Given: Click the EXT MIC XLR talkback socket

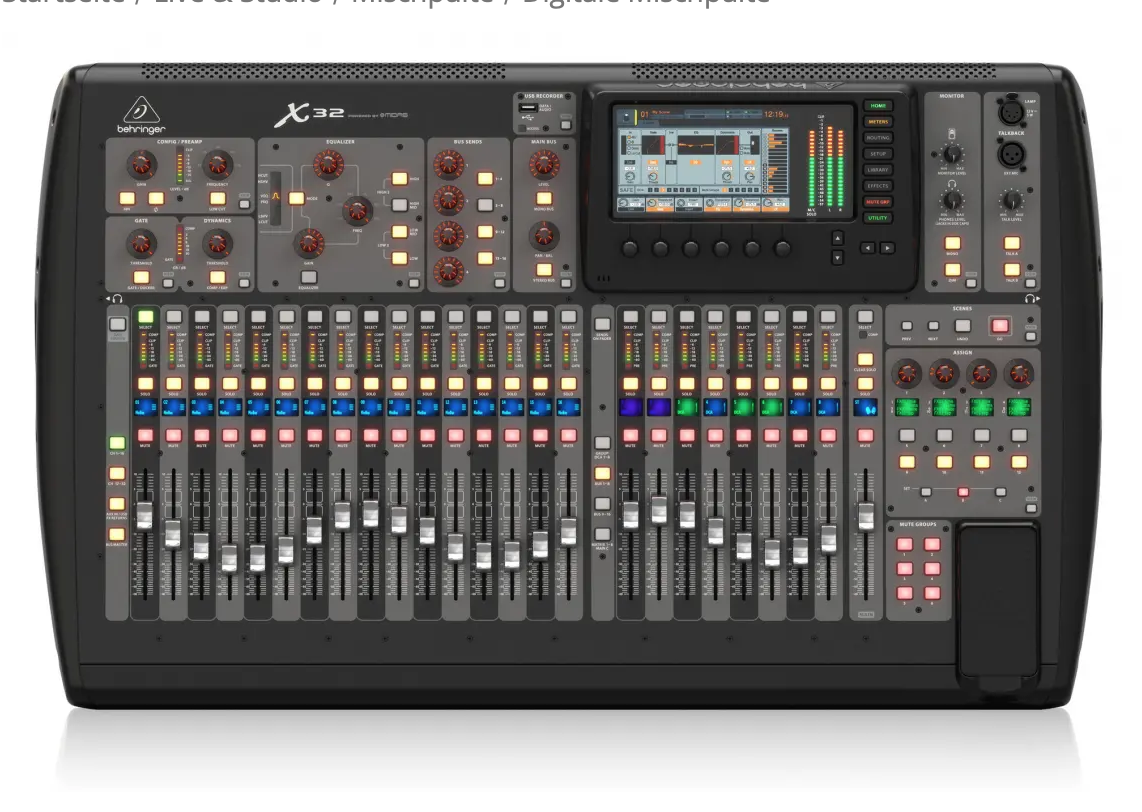Looking at the screenshot, I should [x=1011, y=154].
